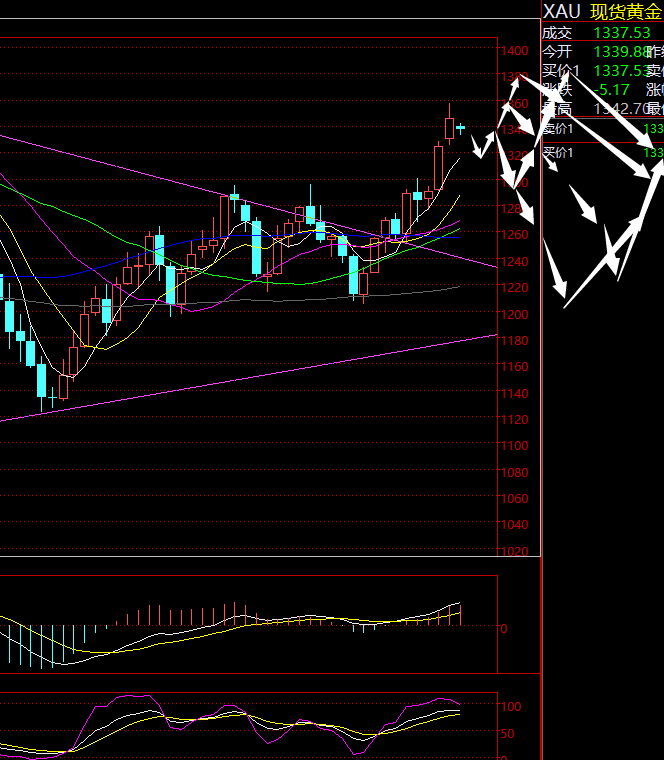This screenshot has height=760, width=664.
Task: Select the 现货黄金 instrument name
Action: pos(626,12)
